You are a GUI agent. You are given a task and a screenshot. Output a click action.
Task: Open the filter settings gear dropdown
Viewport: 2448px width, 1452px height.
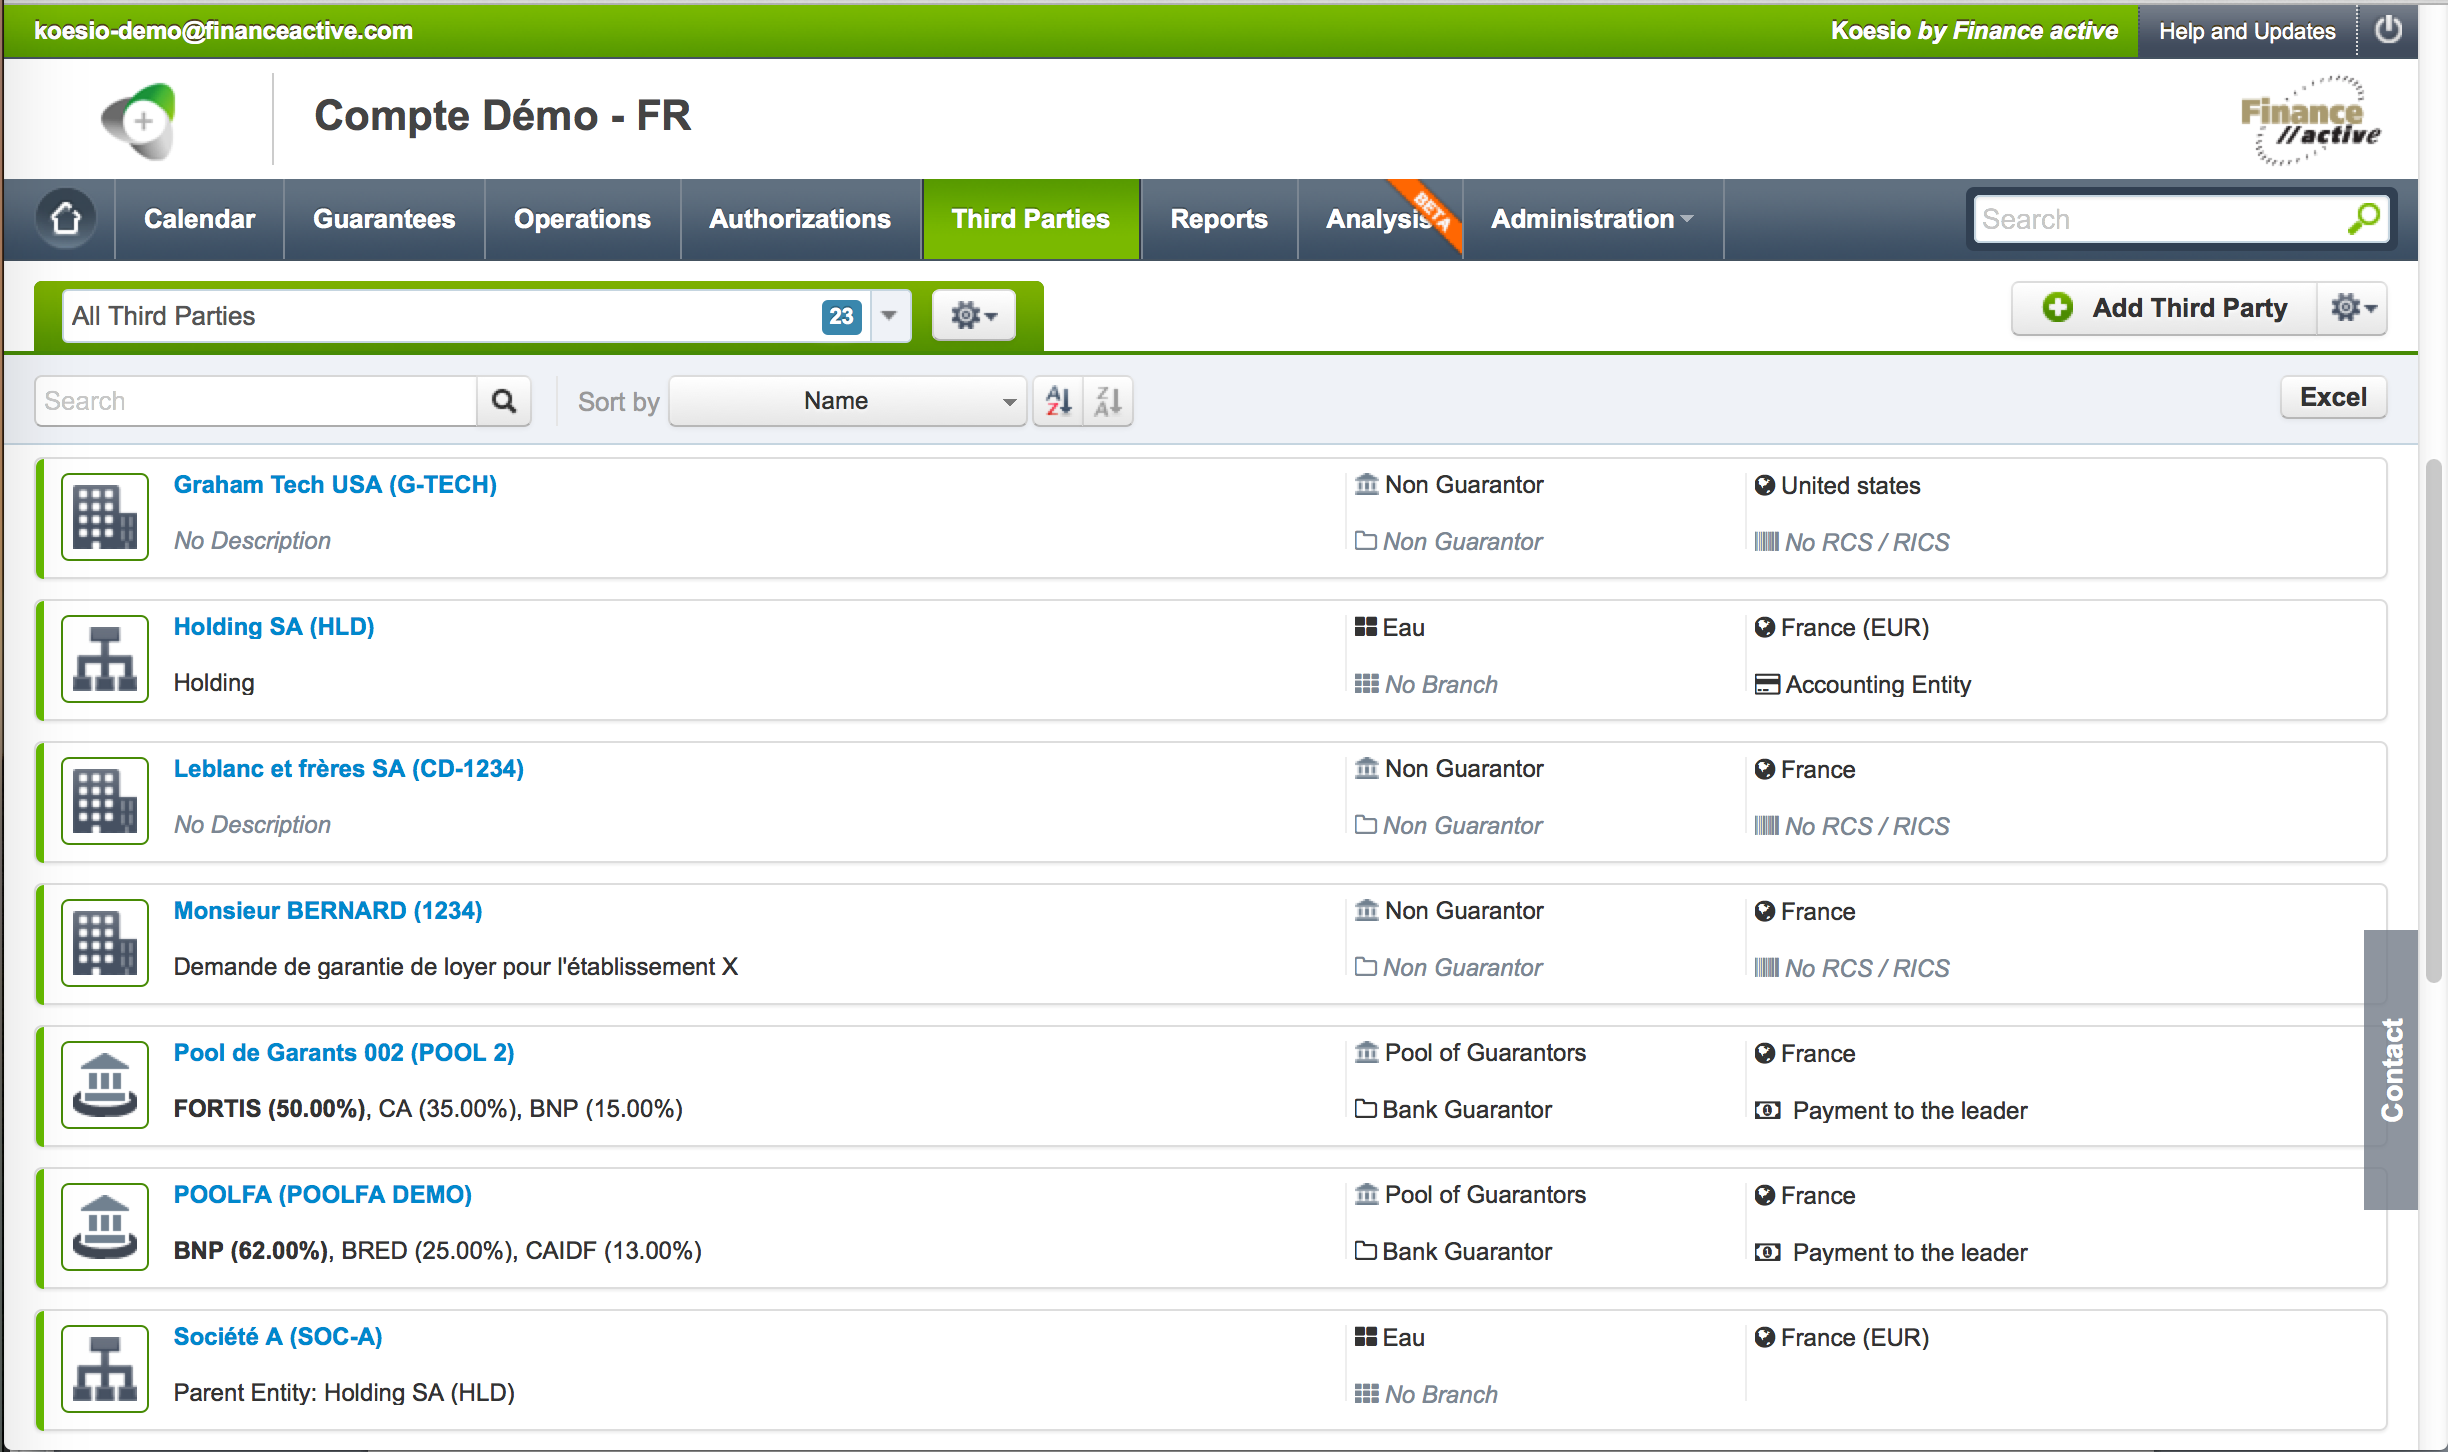tap(973, 316)
